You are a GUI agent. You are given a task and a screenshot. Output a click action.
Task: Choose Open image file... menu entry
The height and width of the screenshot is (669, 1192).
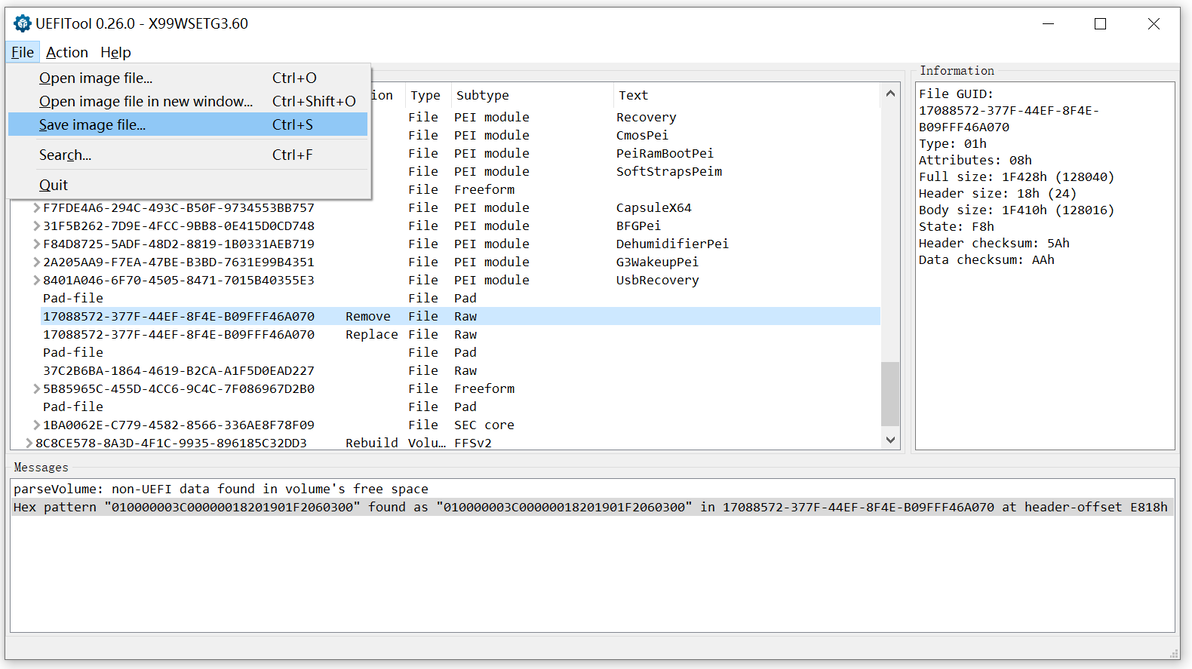(x=188, y=78)
